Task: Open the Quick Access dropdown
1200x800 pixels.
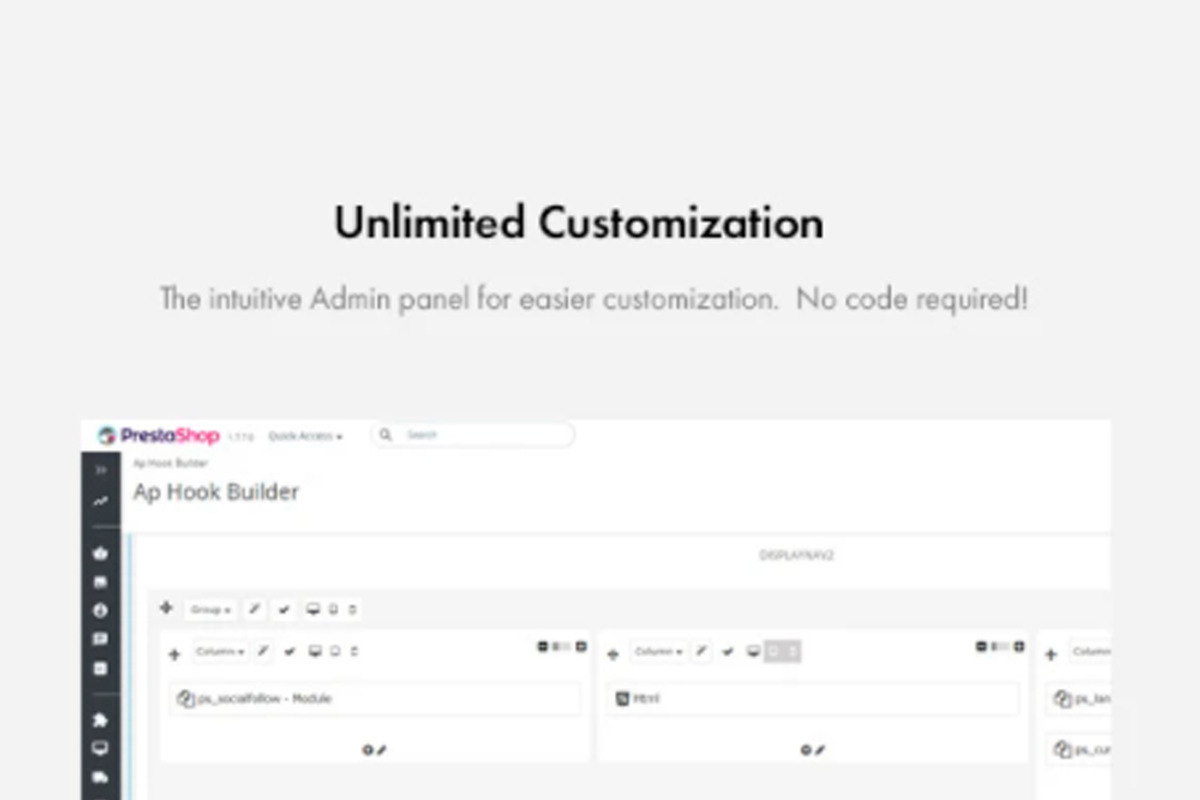Action: 305,436
